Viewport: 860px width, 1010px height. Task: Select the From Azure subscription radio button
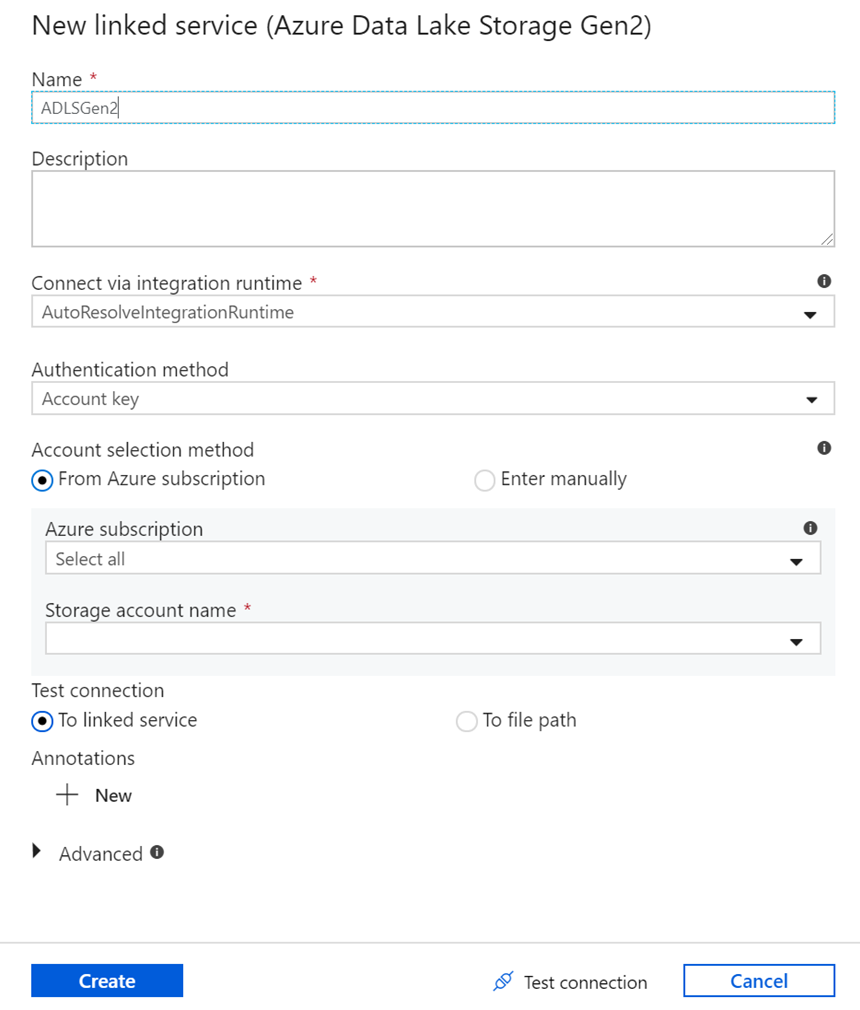point(42,480)
